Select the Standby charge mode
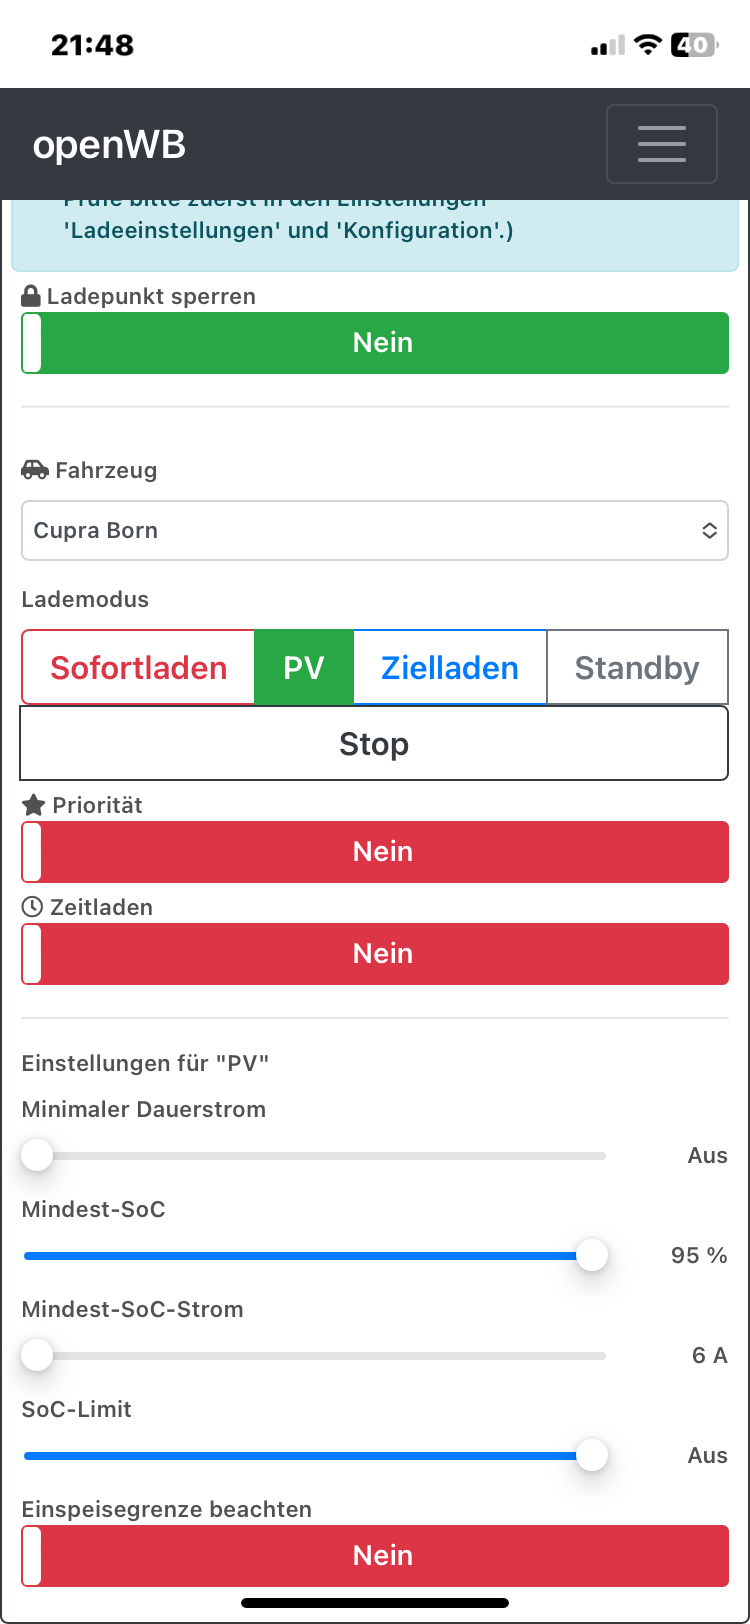The width and height of the screenshot is (750, 1624). coord(637,668)
